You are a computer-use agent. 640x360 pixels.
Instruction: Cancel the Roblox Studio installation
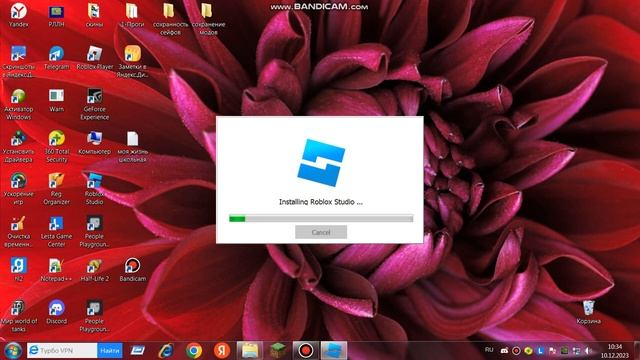[321, 232]
